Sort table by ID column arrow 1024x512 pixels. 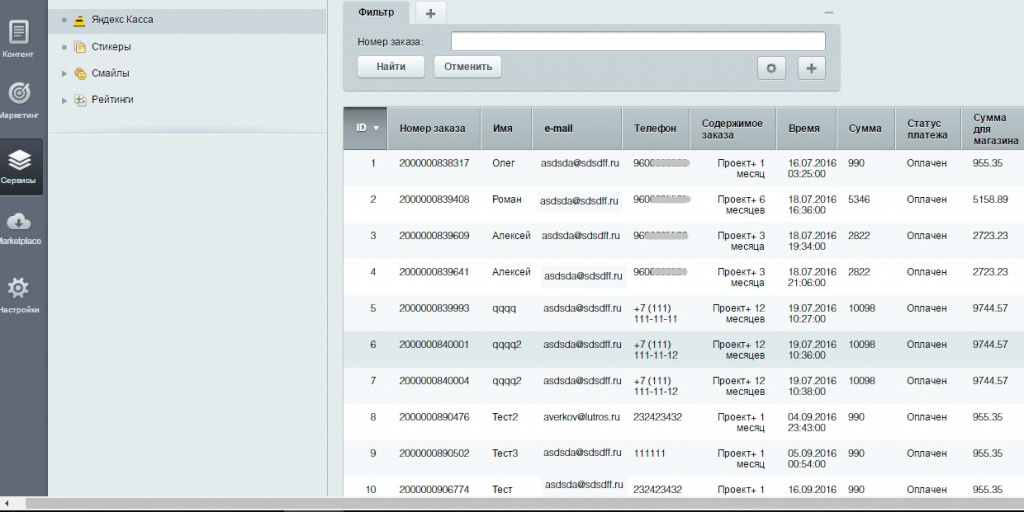(x=376, y=128)
